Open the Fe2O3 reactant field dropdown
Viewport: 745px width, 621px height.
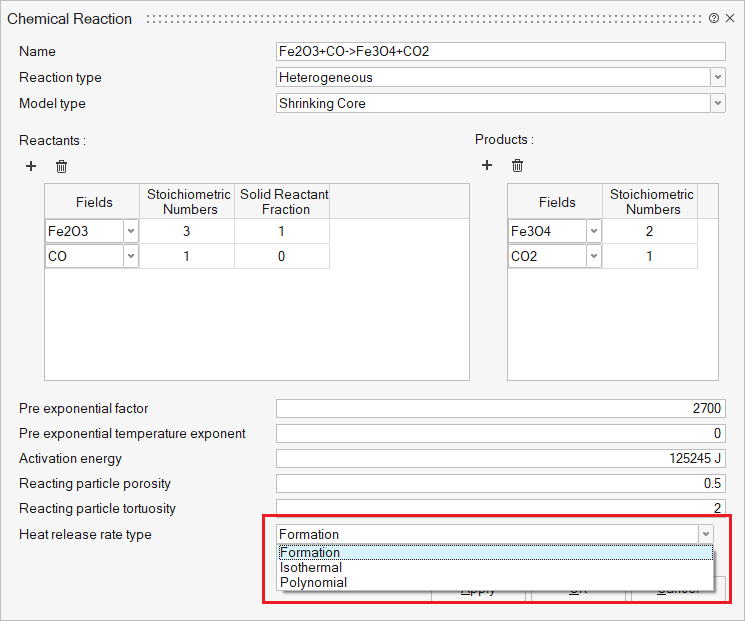(130, 231)
